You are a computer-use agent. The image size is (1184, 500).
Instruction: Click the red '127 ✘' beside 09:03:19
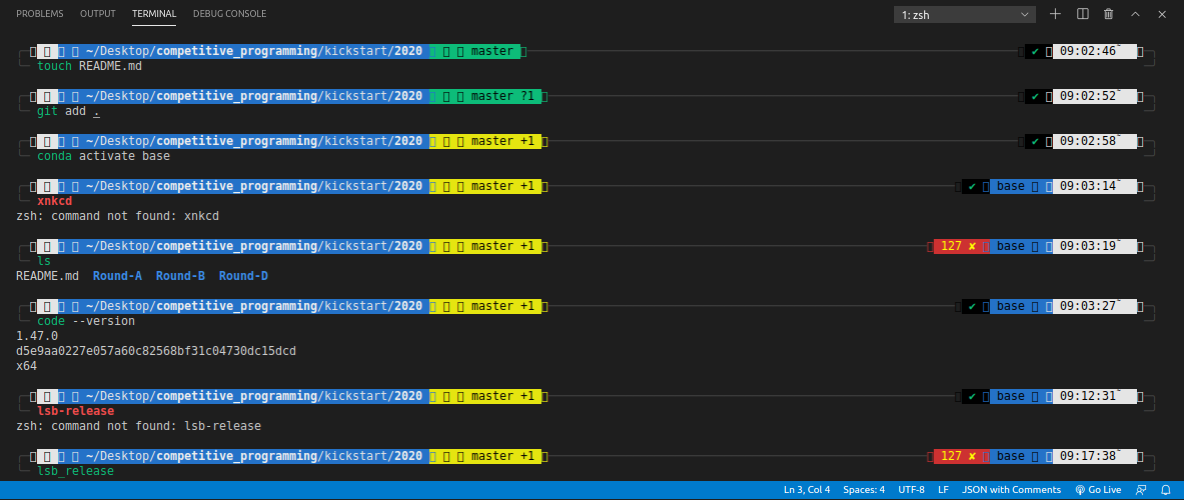959,246
